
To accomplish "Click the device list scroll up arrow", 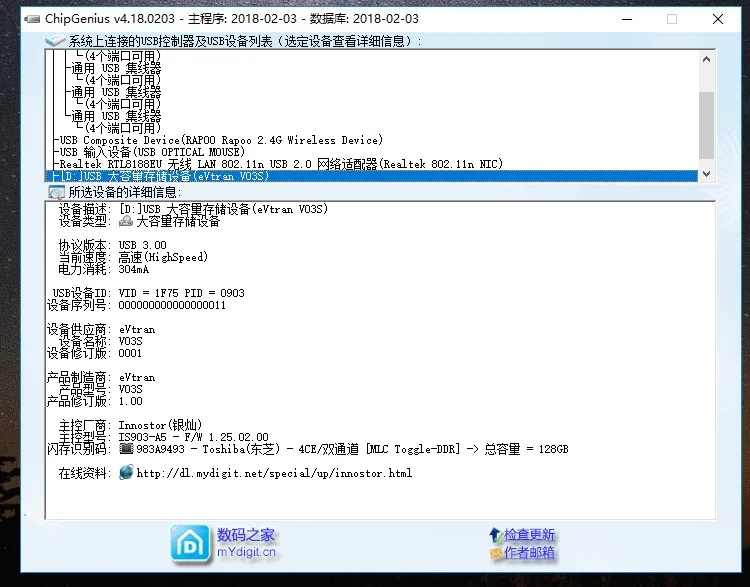I will point(706,59).
